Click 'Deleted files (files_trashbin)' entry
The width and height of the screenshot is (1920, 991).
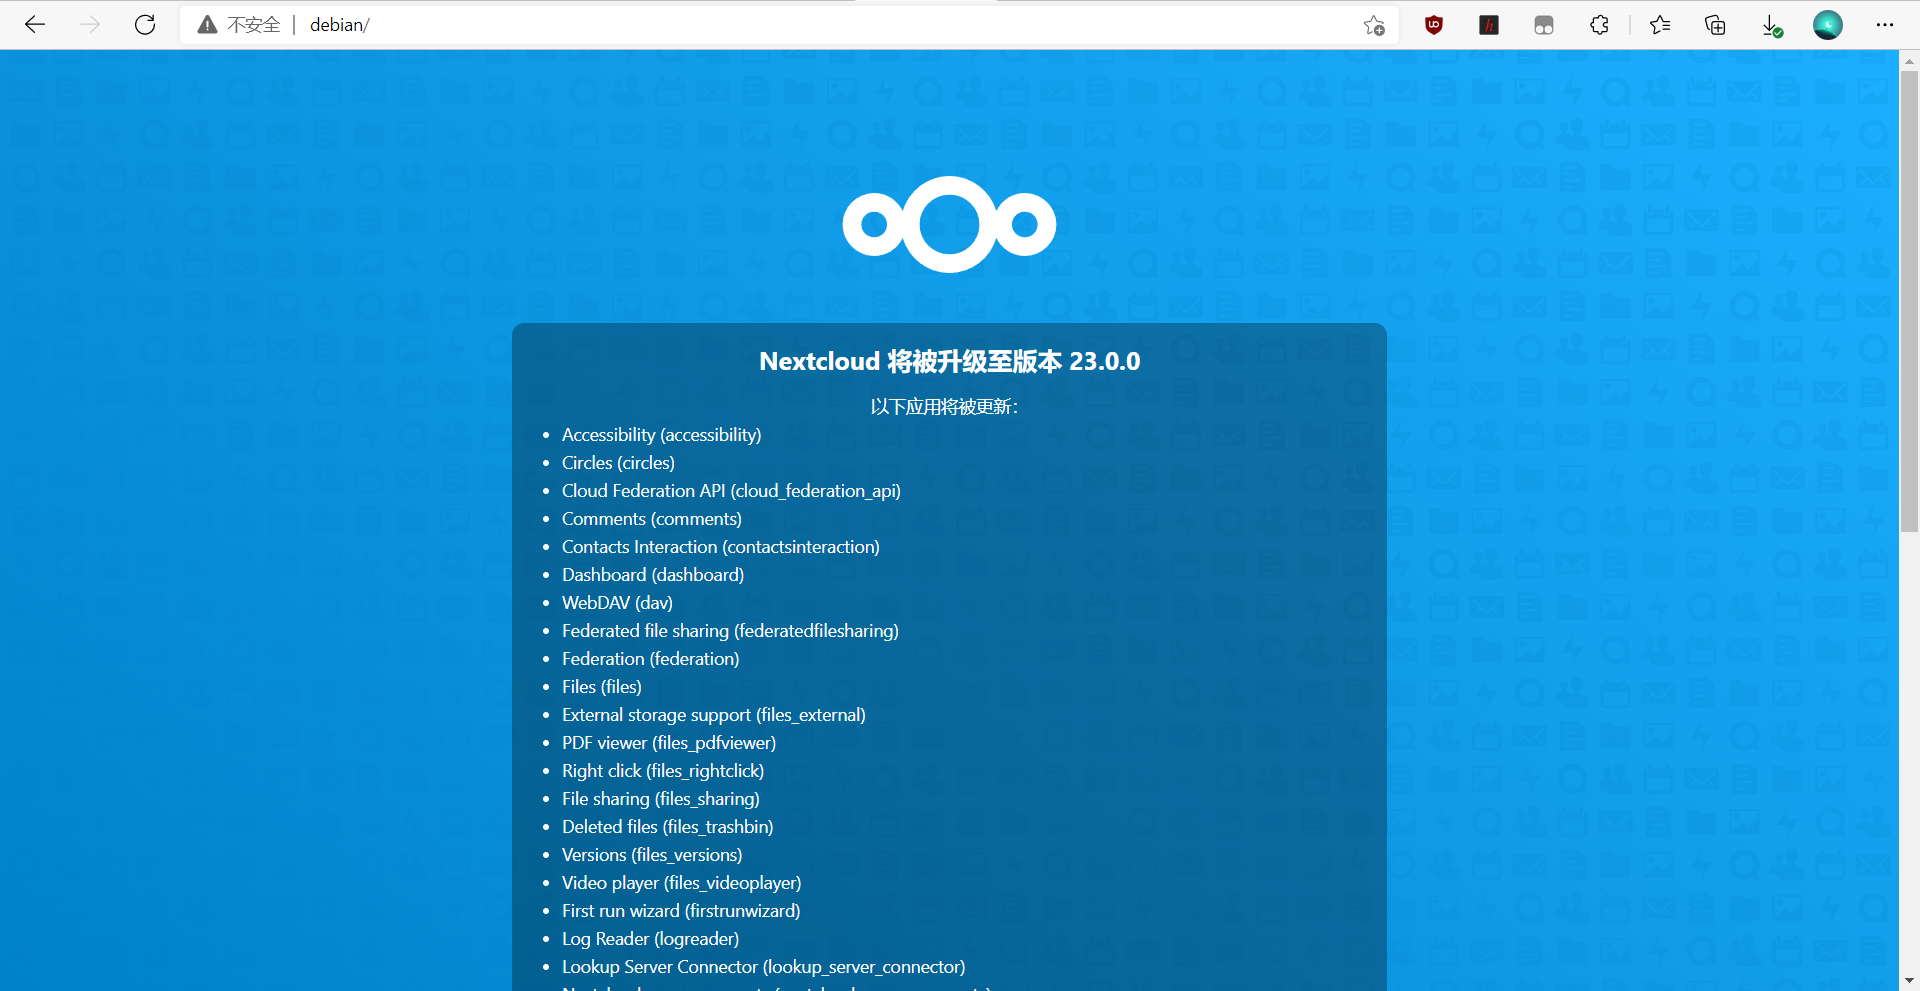668,827
